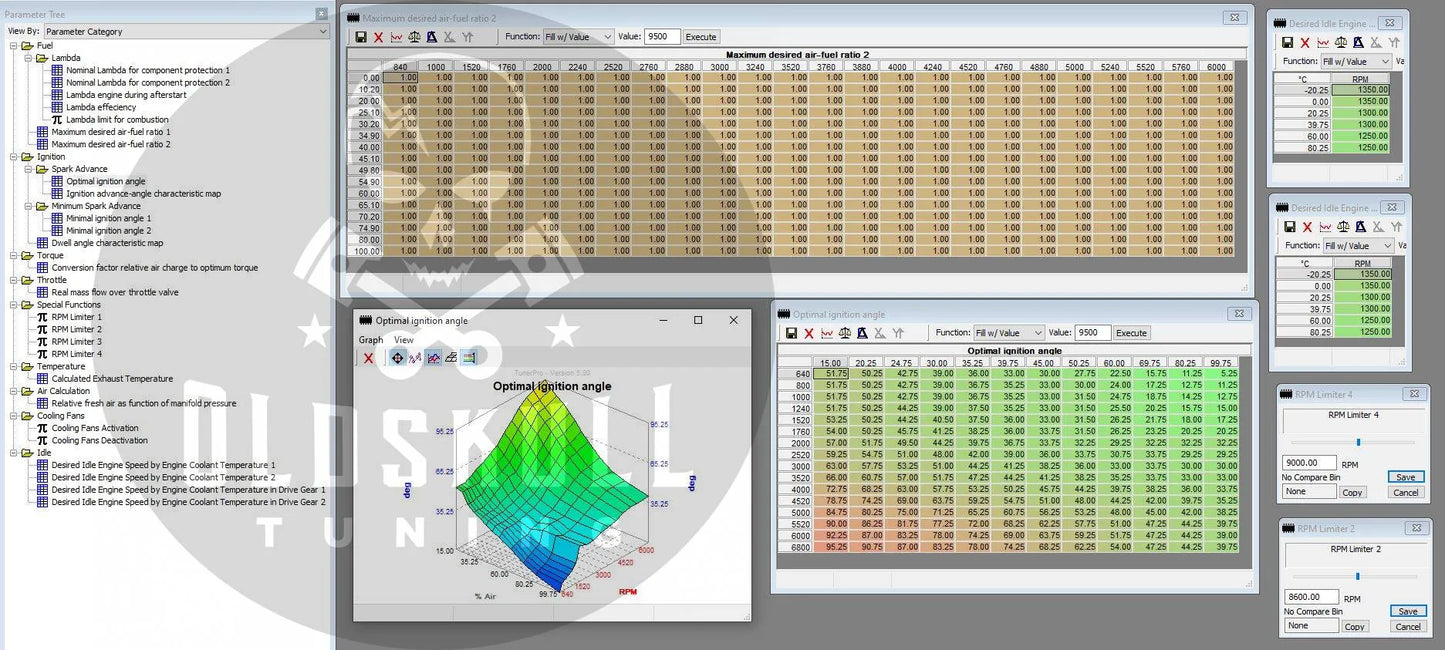The image size is (1445, 650).
Task: Click Execute button in air-fuel ratio window
Action: click(x=700, y=37)
